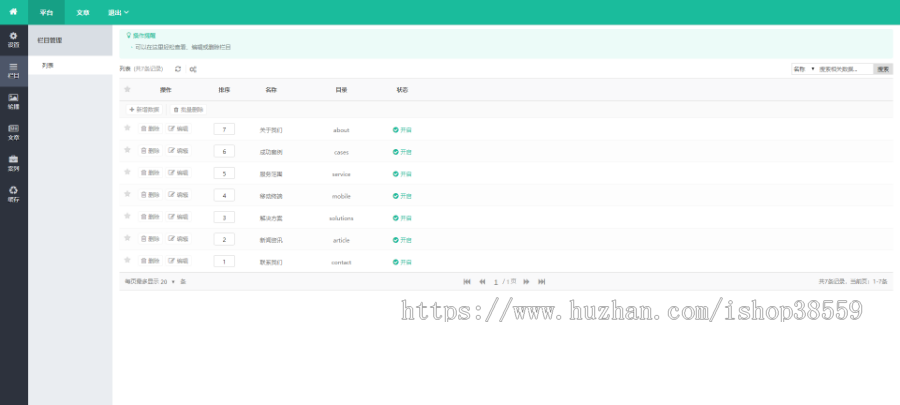
Task: Star the mobile row
Action: [x=127, y=194]
